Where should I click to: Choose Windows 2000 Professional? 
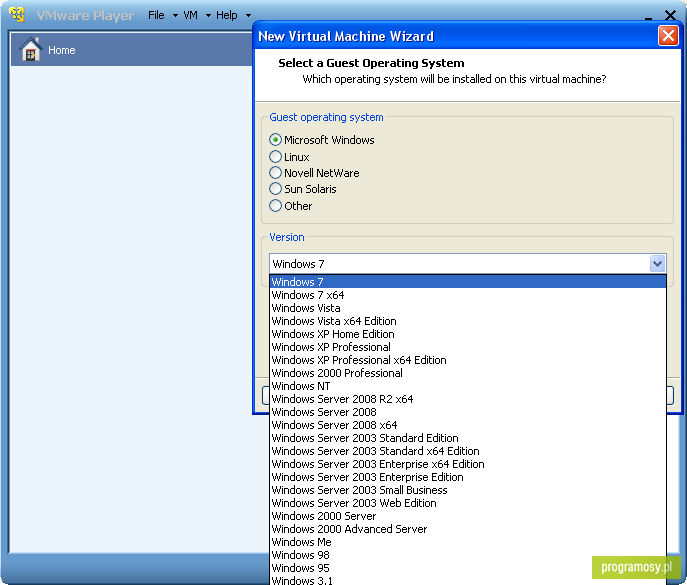pos(468,373)
